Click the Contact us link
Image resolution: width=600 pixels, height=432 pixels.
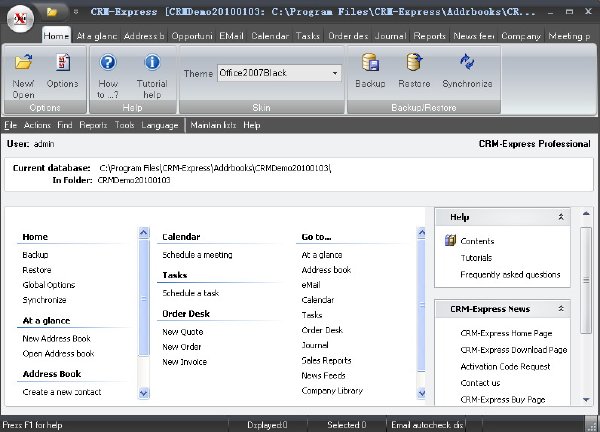click(x=480, y=383)
